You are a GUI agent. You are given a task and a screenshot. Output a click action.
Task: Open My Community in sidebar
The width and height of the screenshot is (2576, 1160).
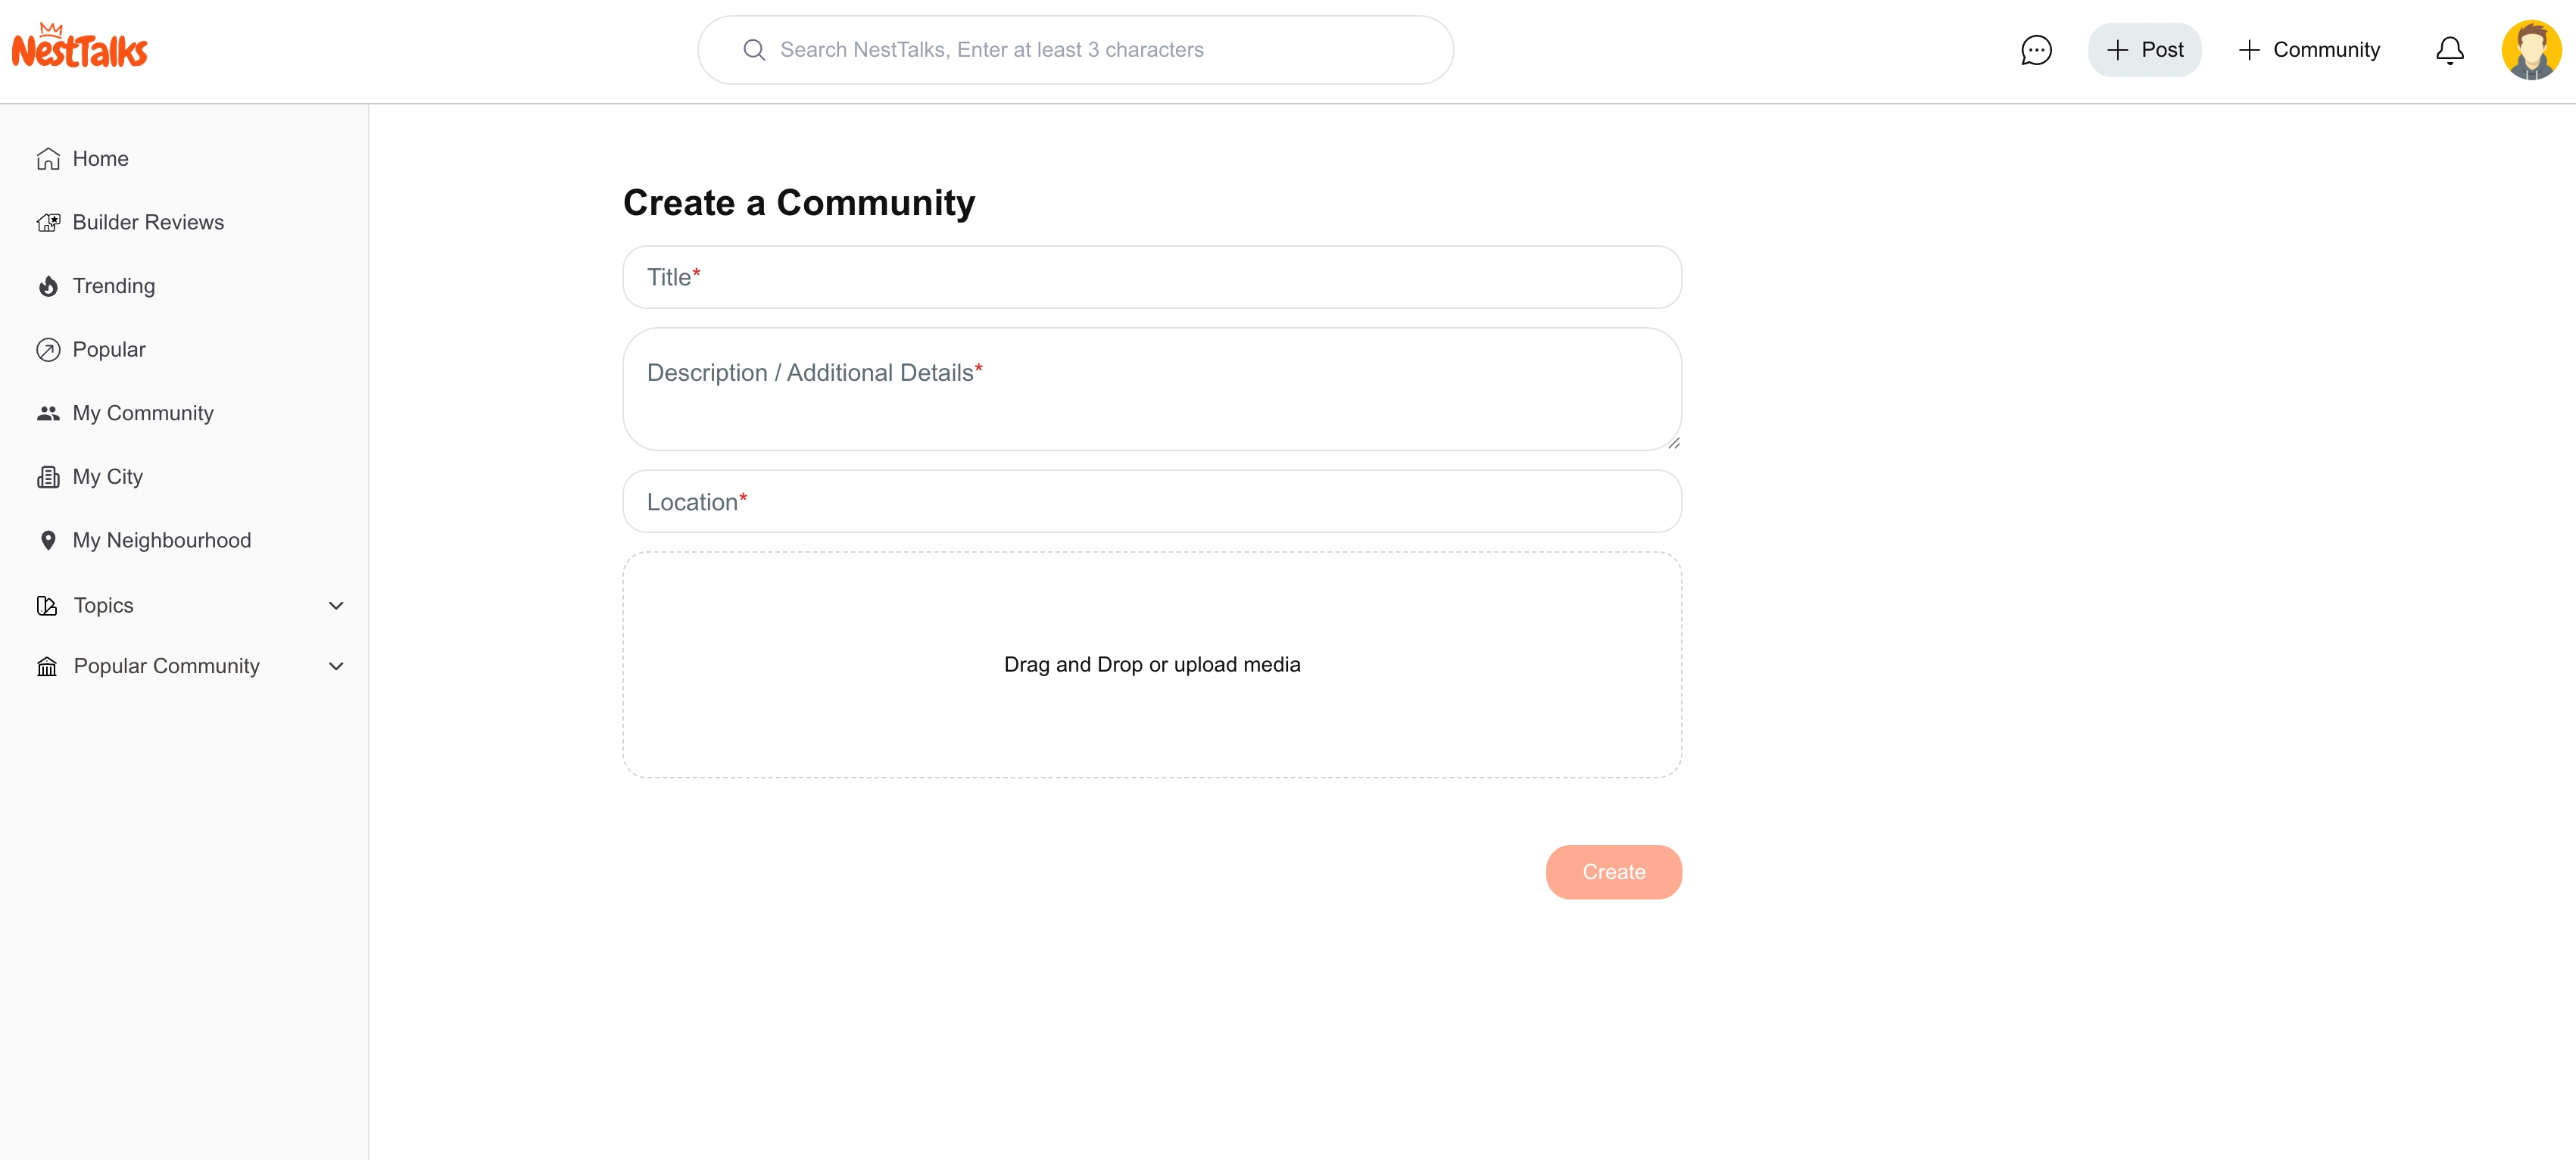pos(142,414)
